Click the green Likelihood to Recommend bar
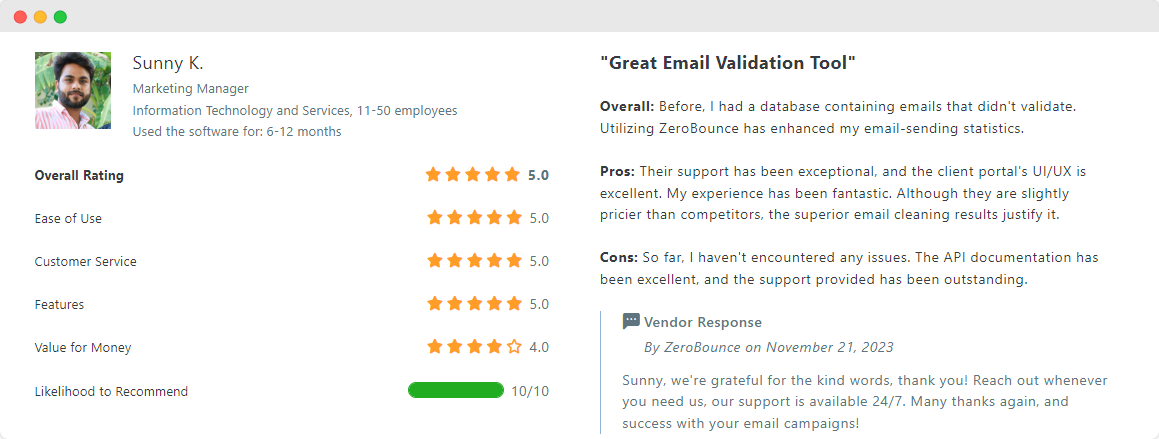 tap(456, 390)
